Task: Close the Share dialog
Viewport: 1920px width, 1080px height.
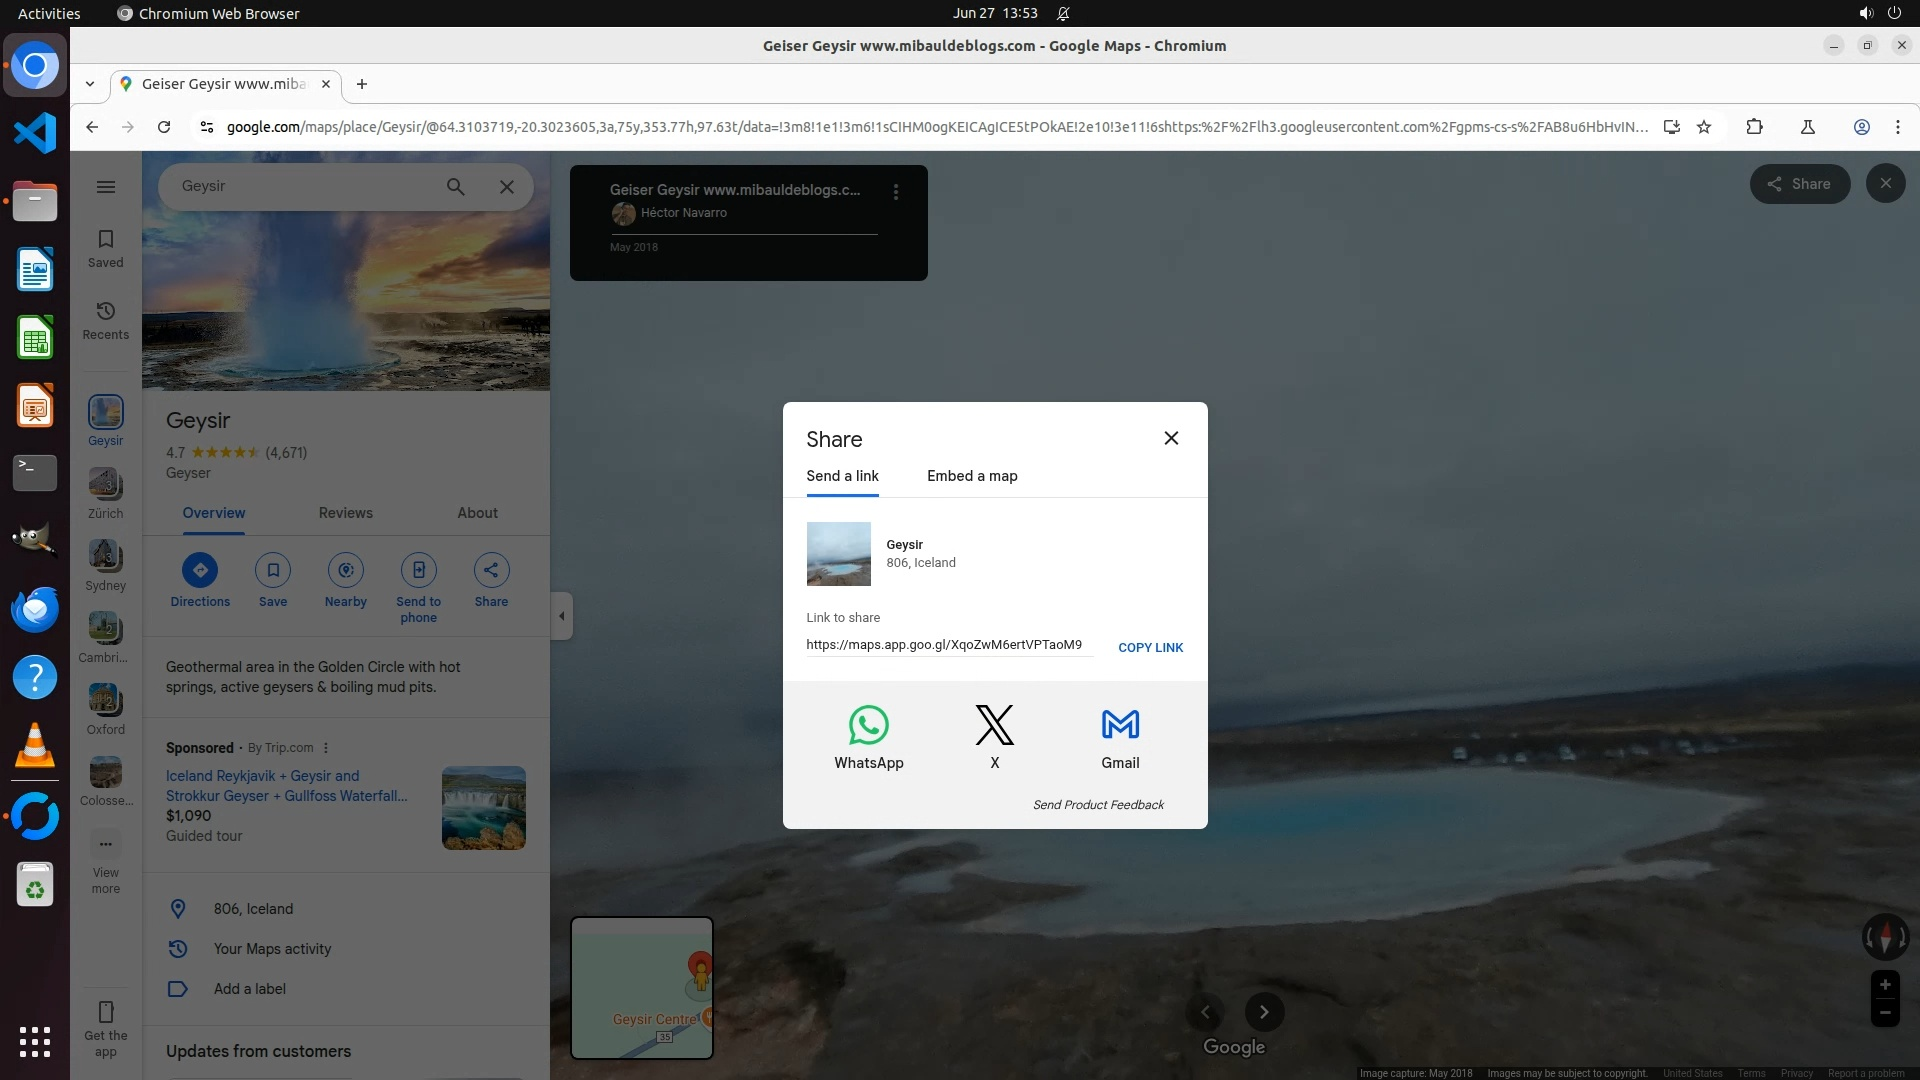Action: point(1171,439)
